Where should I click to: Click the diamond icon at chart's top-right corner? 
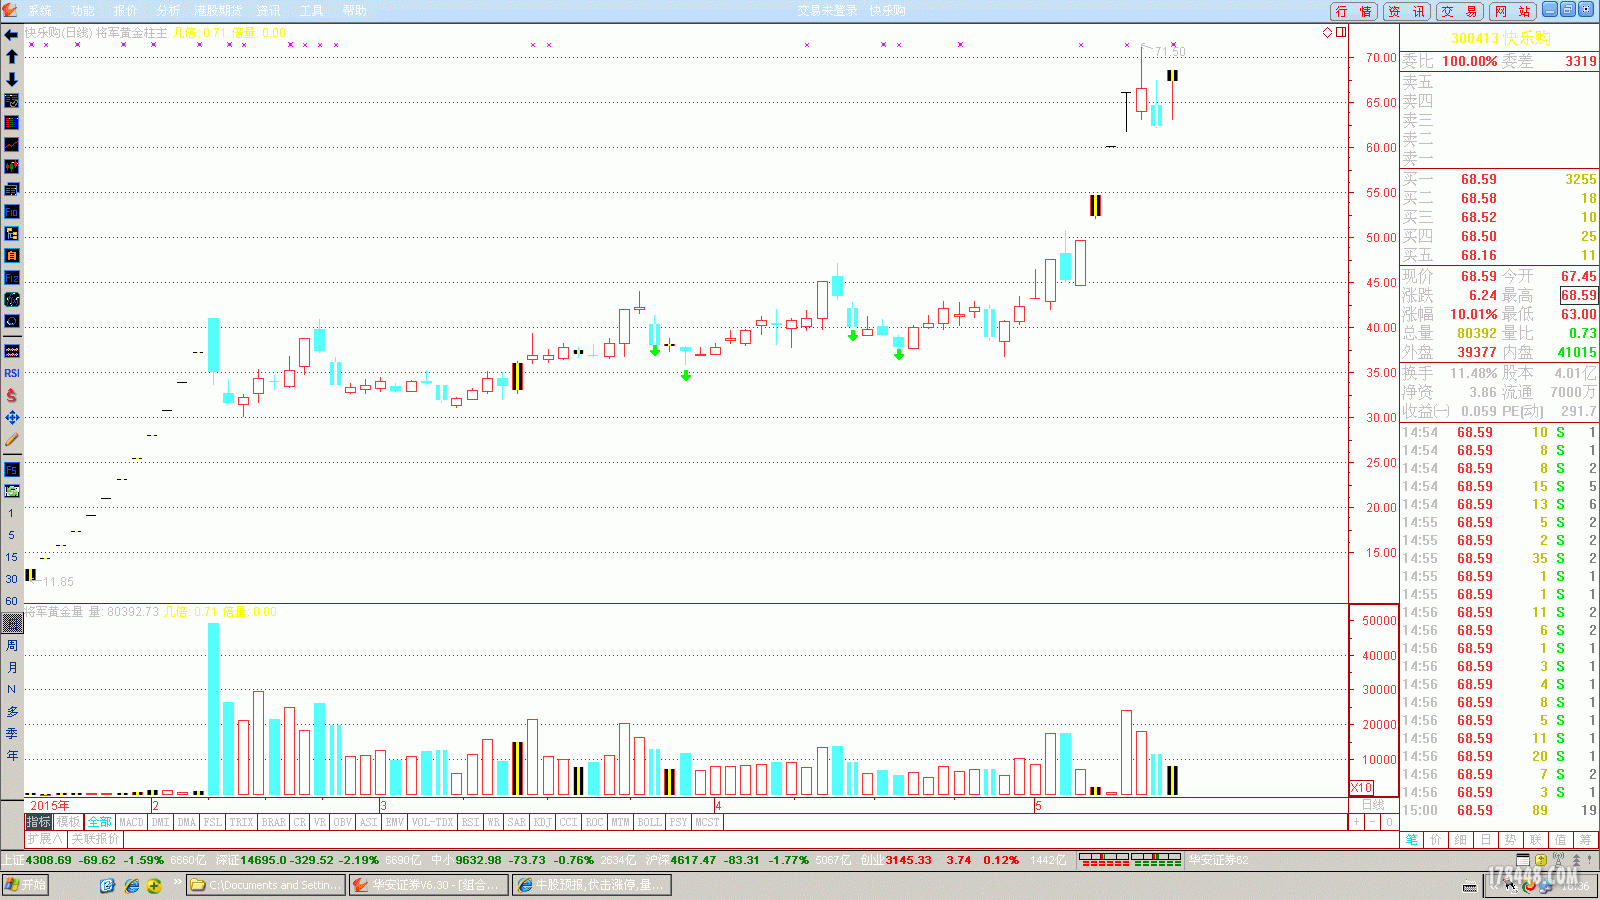tap(1328, 32)
